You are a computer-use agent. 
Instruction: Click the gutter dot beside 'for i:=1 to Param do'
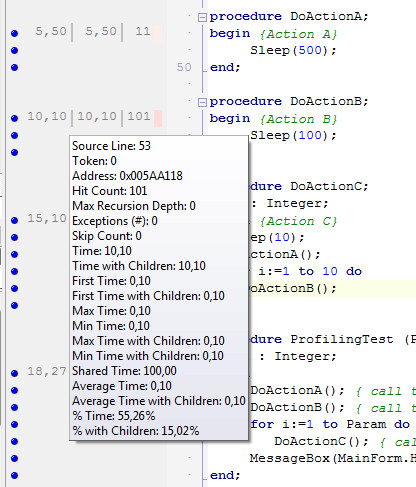click(14, 424)
